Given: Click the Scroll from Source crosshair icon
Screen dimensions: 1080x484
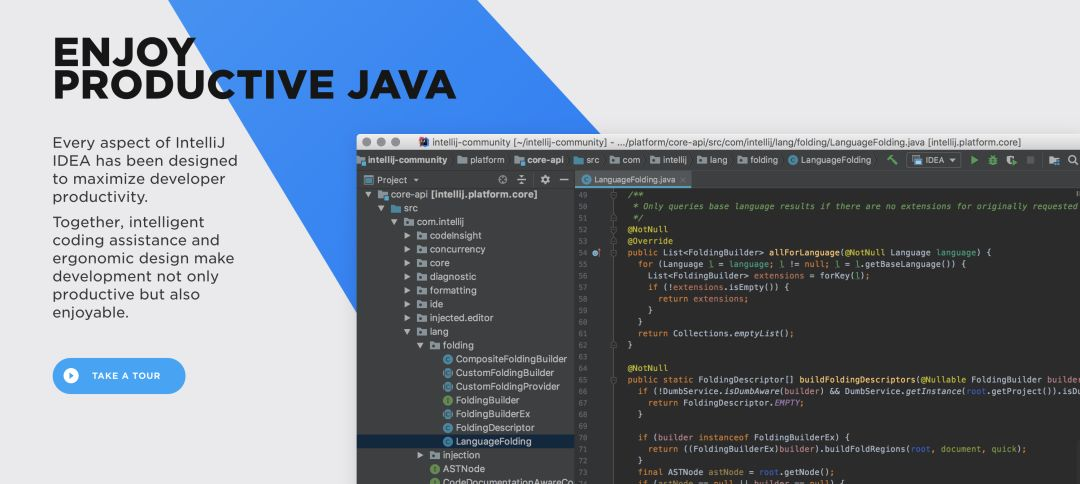Looking at the screenshot, I should tap(503, 180).
